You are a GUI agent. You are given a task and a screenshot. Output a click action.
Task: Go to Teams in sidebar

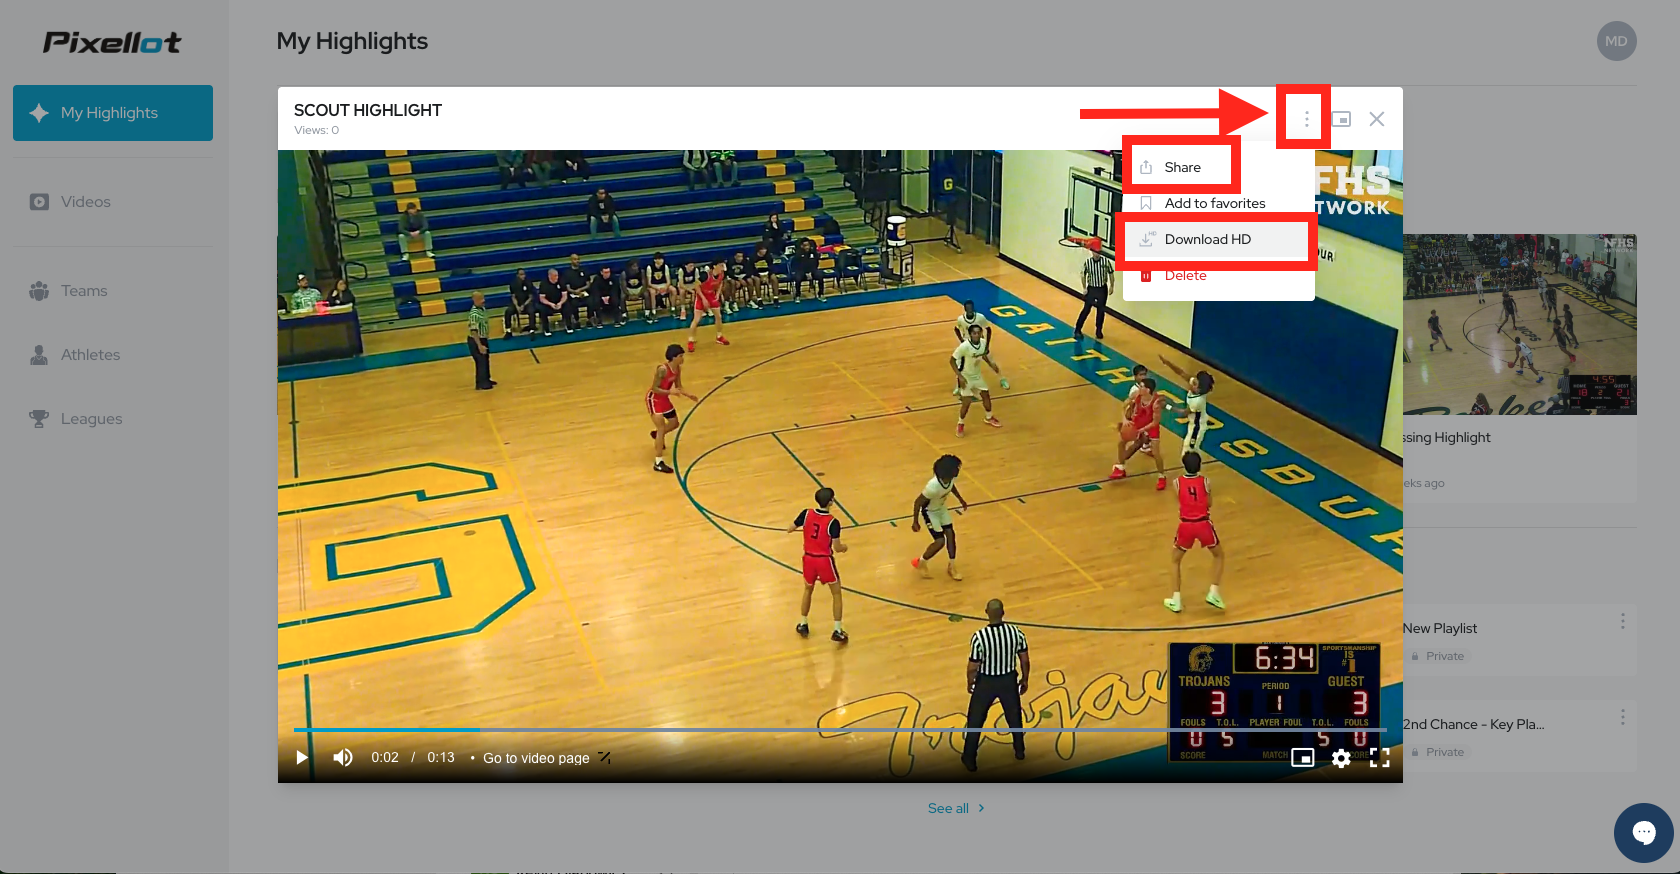point(113,291)
